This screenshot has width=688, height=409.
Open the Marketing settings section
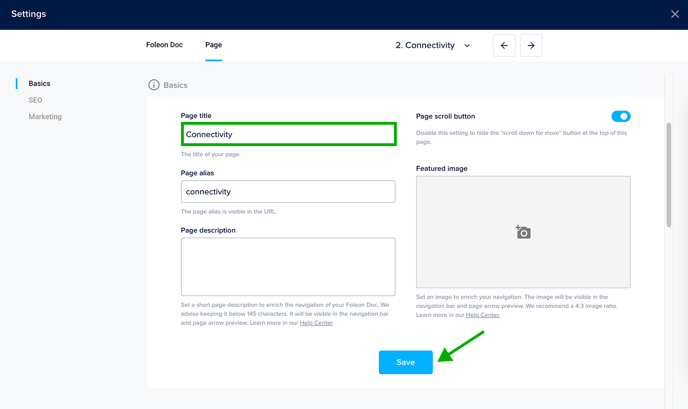(45, 116)
